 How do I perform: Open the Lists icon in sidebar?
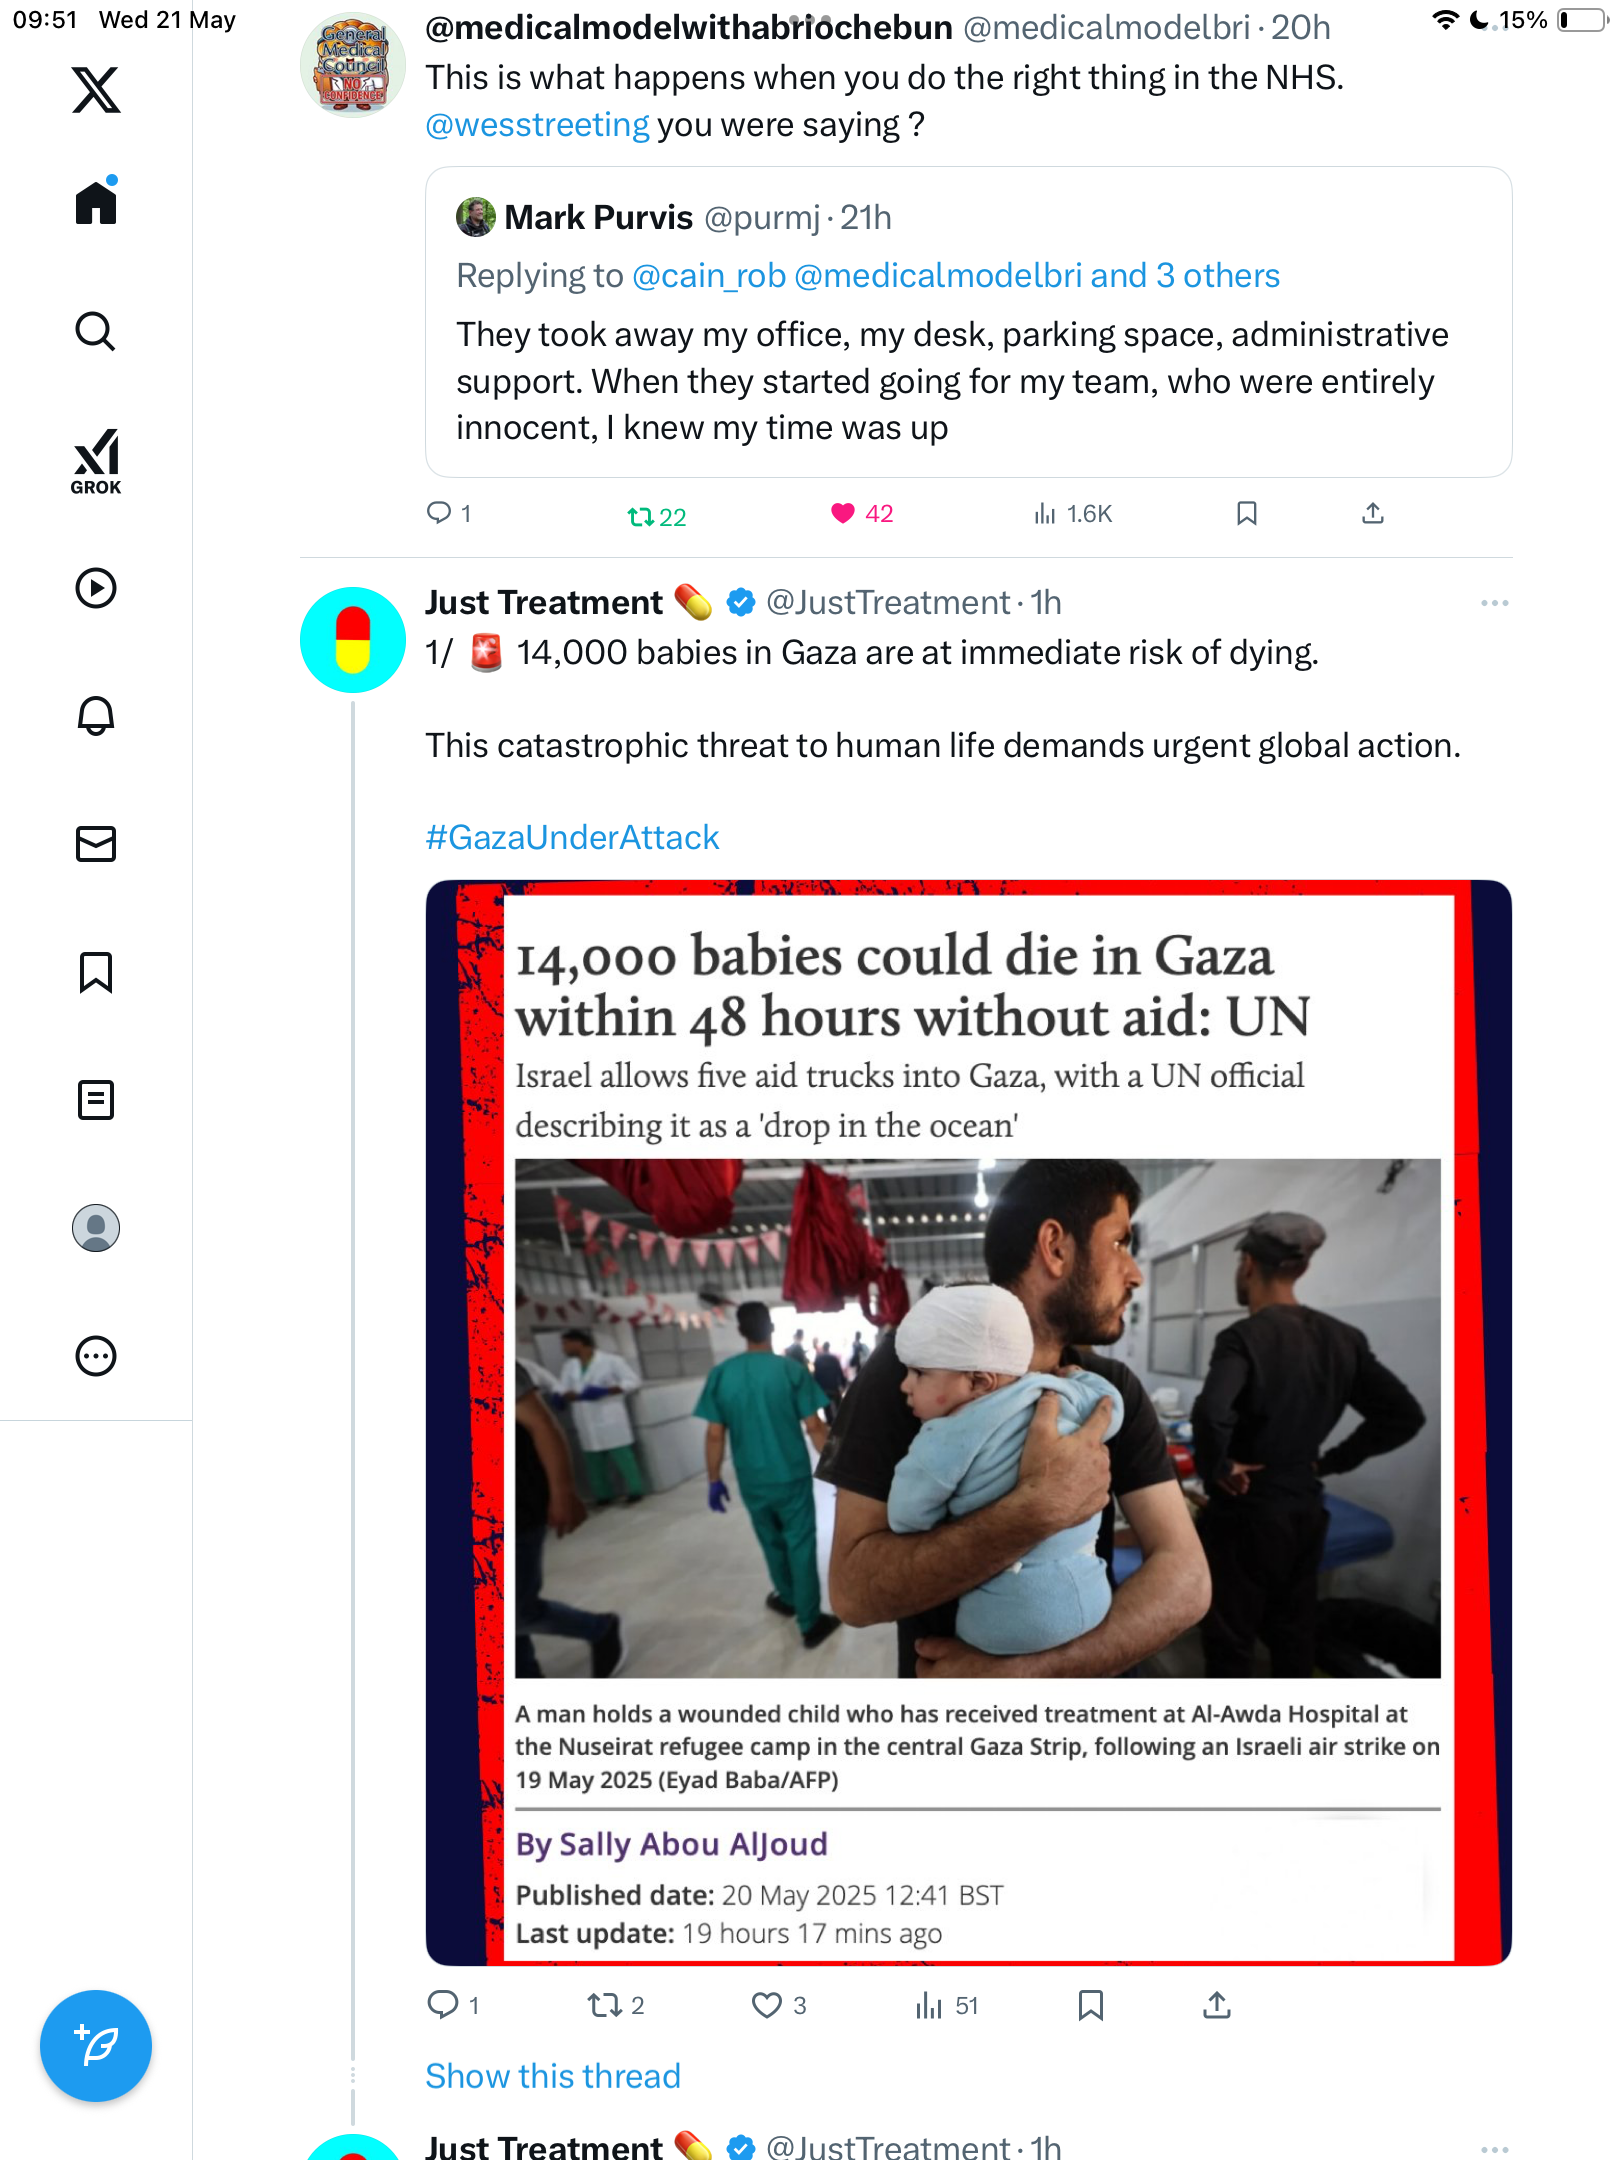click(x=96, y=1100)
